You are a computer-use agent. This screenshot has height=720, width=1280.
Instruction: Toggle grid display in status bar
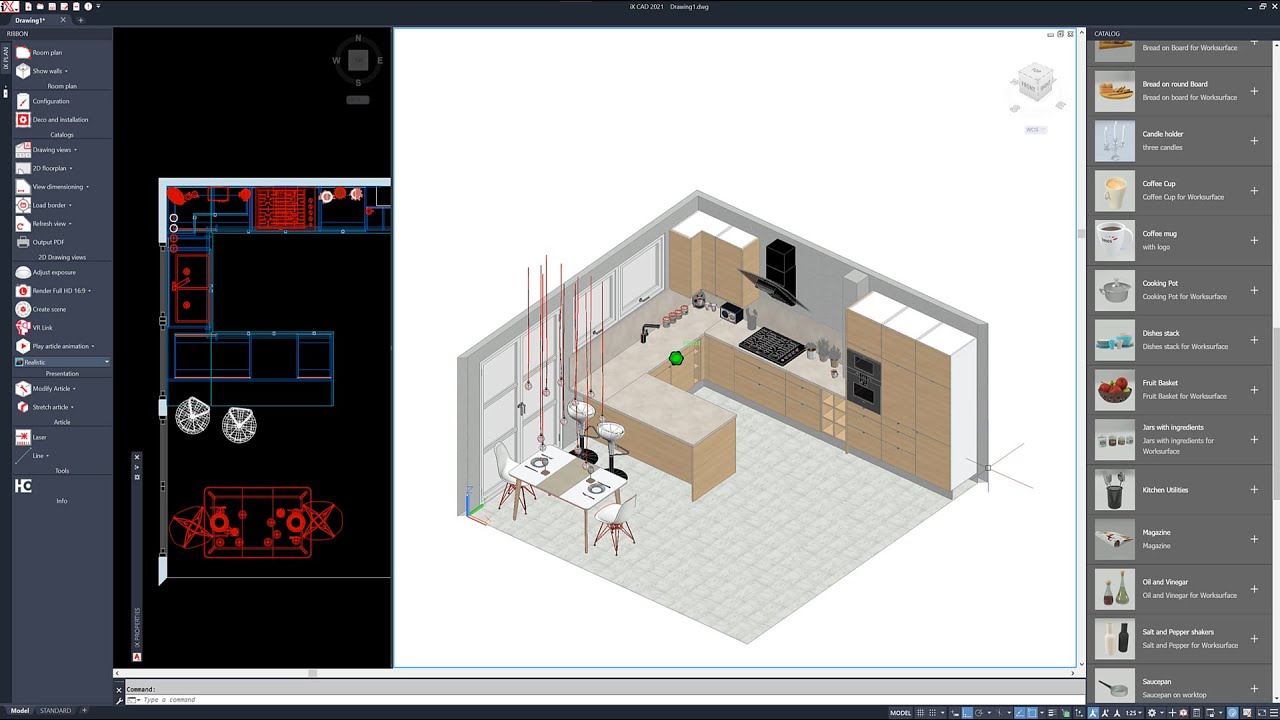pyautogui.click(x=919, y=713)
